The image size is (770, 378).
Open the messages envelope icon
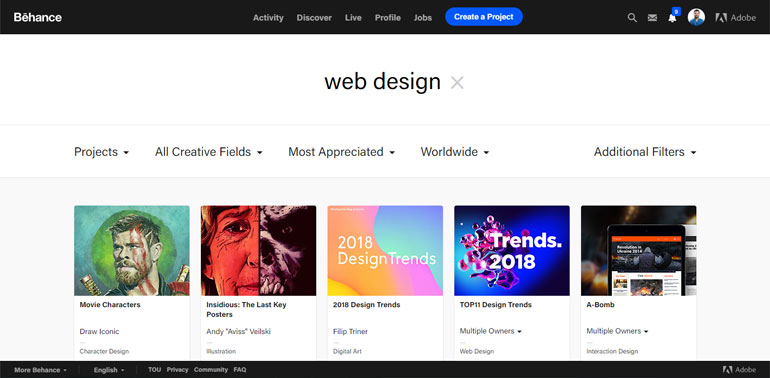tap(652, 18)
